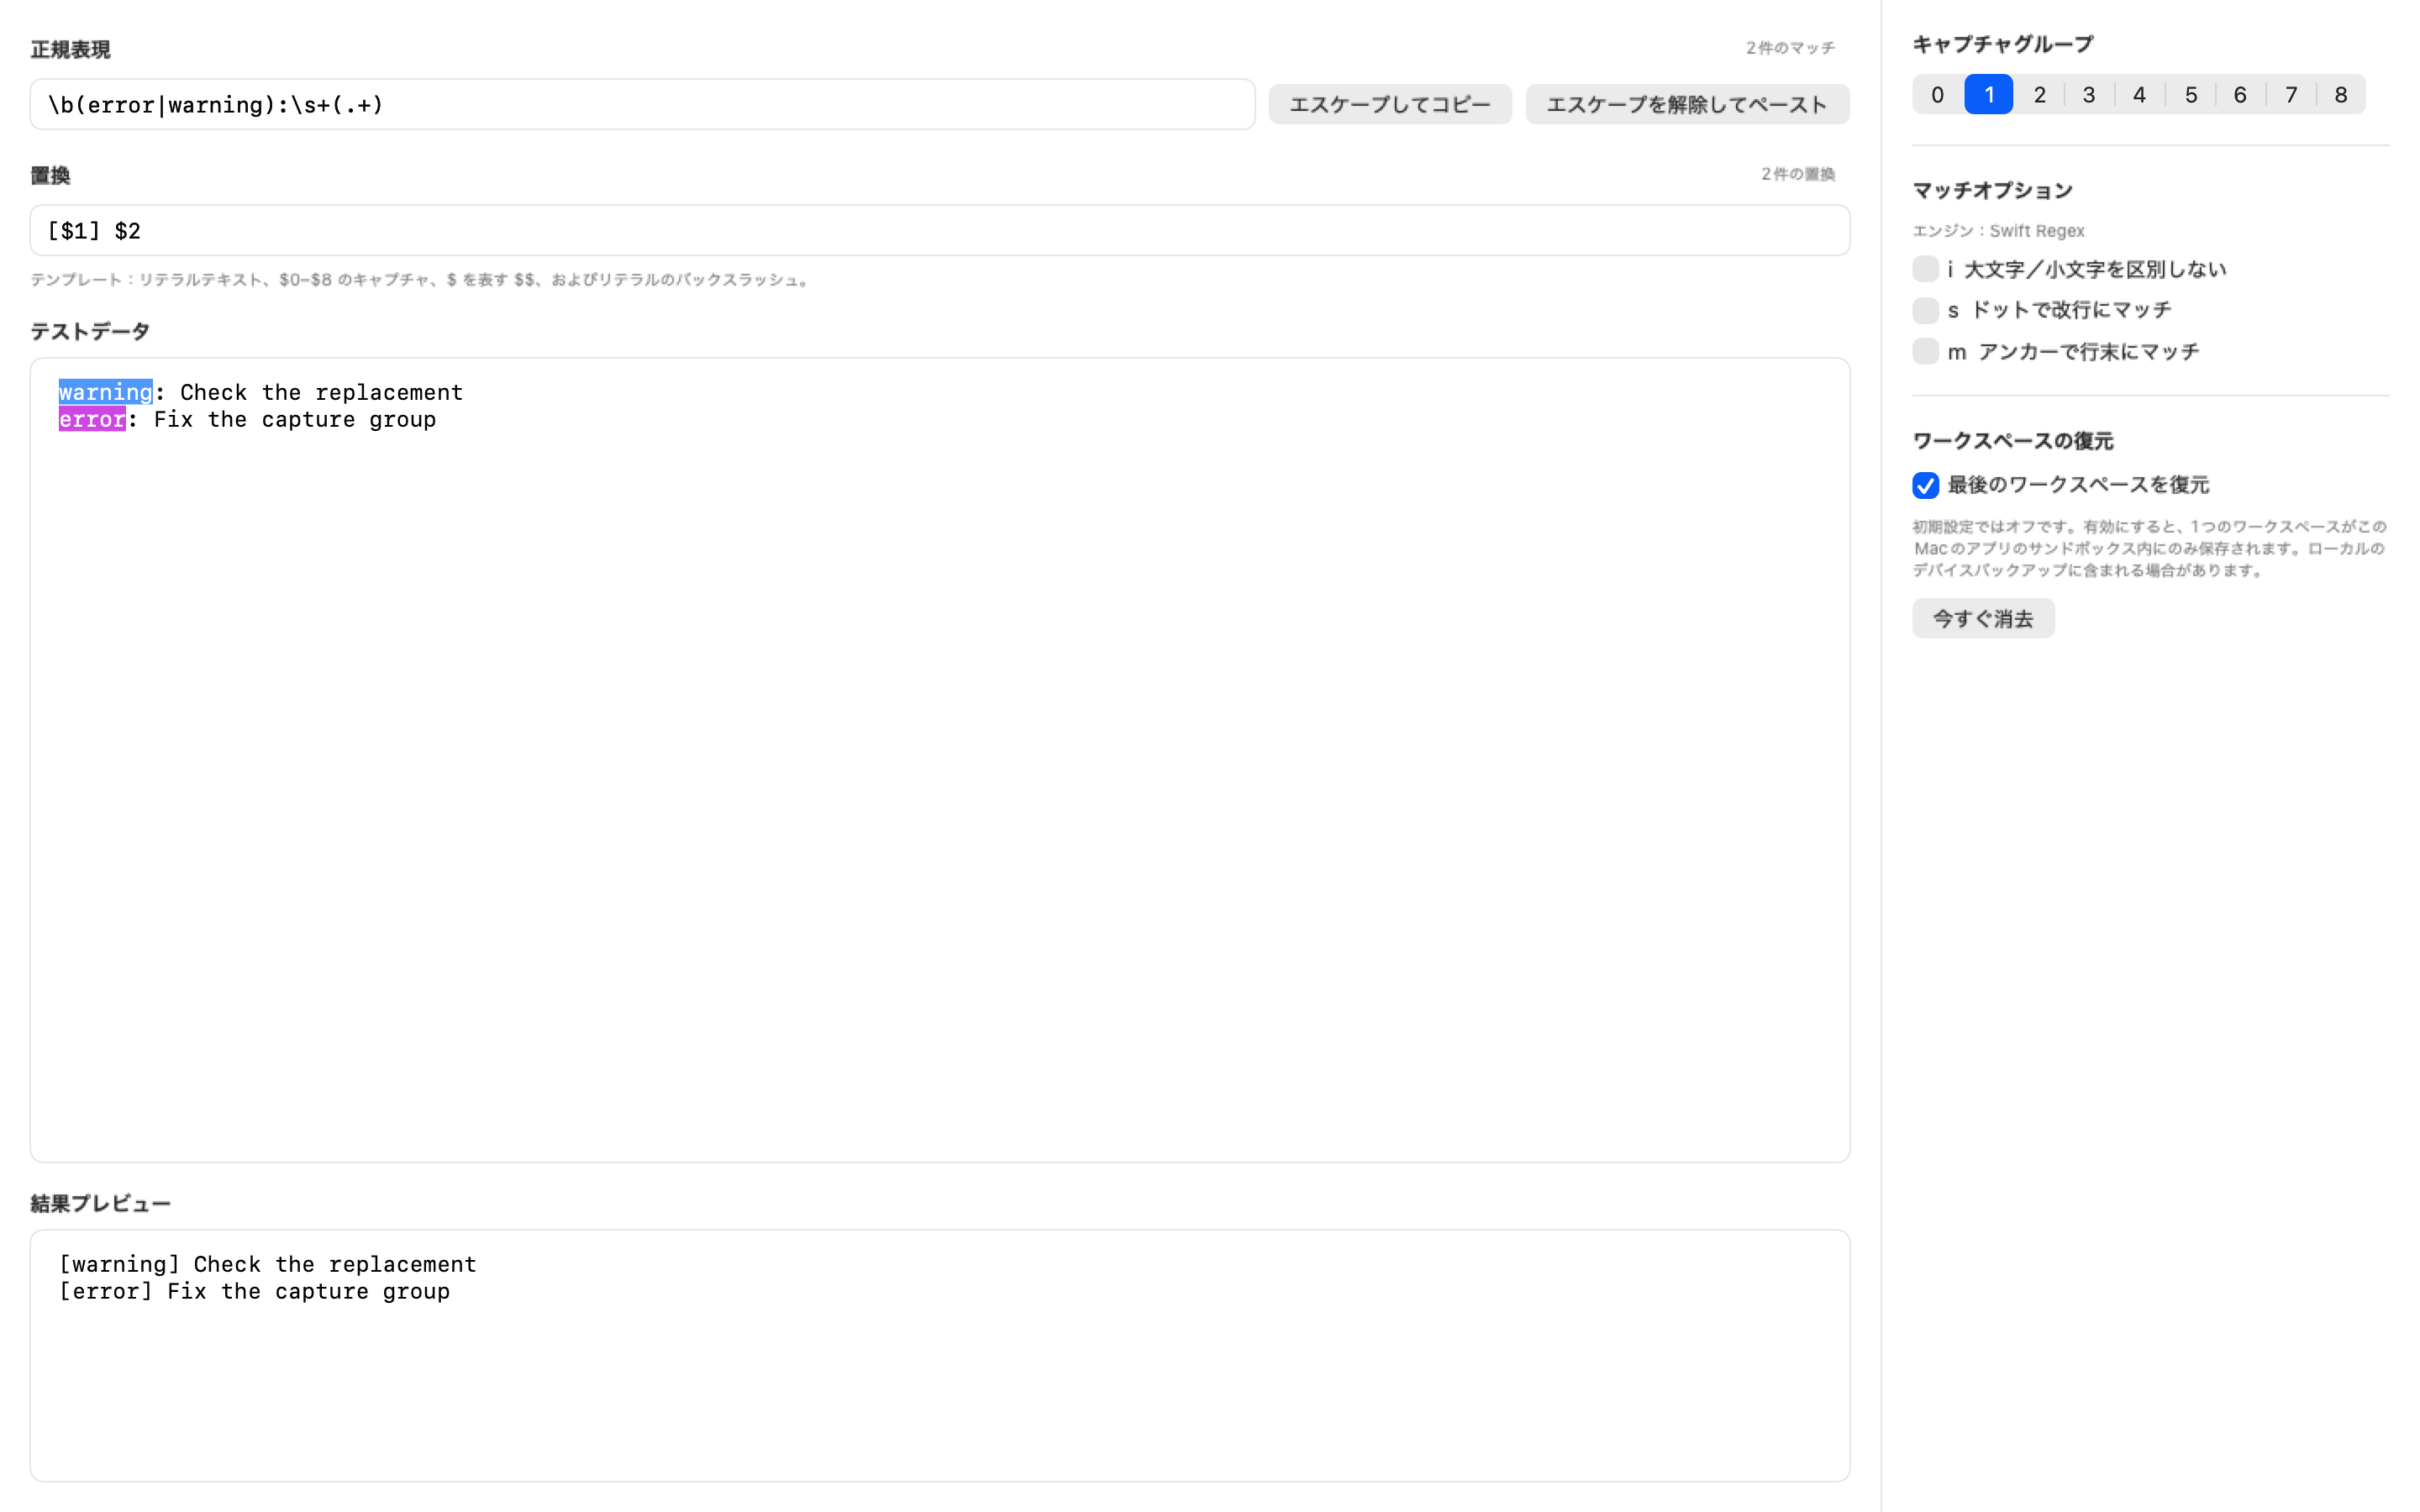Click the 正規表現 section heading

click(70, 49)
